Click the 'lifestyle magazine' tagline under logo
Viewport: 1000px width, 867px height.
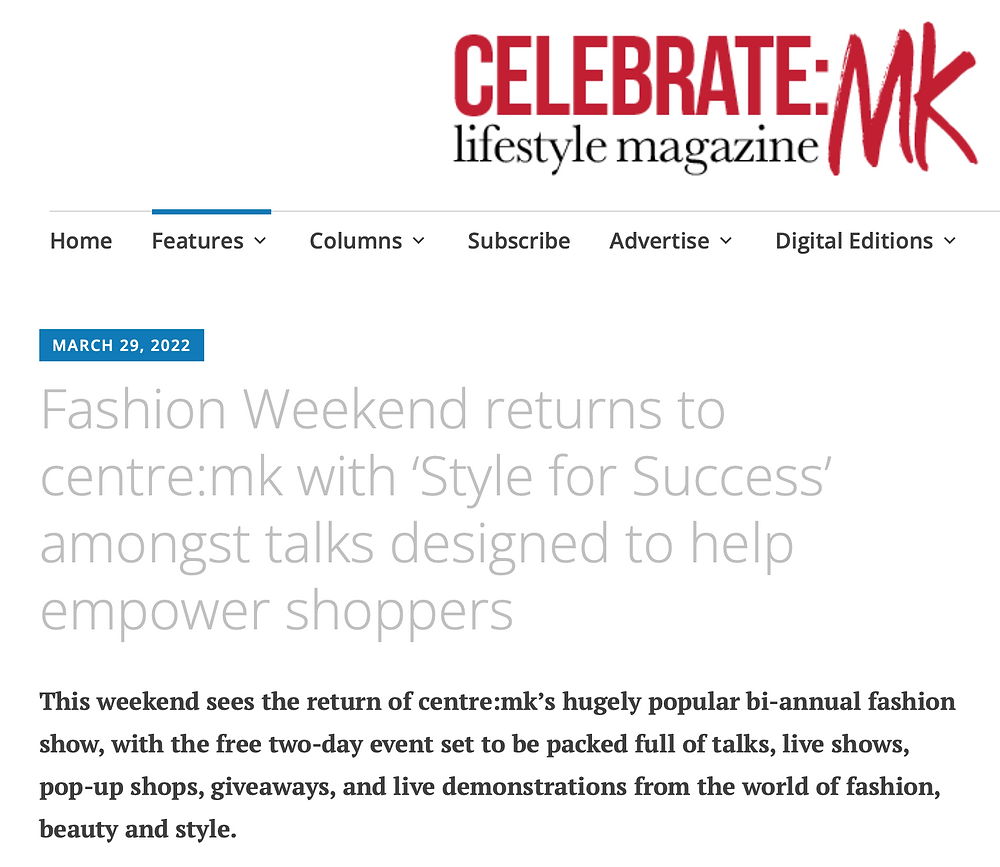(x=635, y=147)
